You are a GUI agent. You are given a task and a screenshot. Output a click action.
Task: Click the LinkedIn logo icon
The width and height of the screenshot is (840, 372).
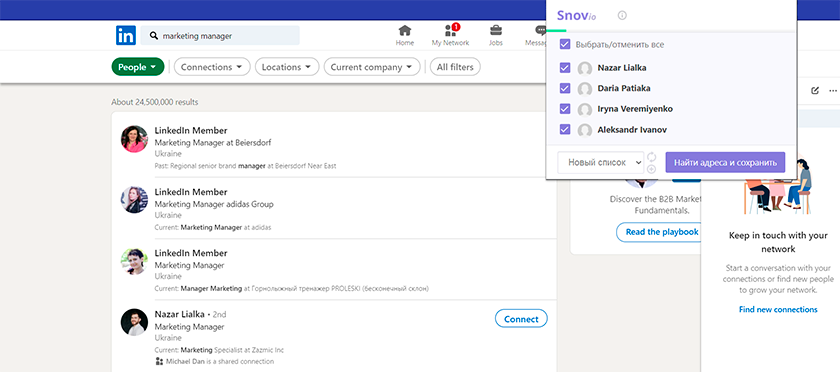tap(126, 35)
